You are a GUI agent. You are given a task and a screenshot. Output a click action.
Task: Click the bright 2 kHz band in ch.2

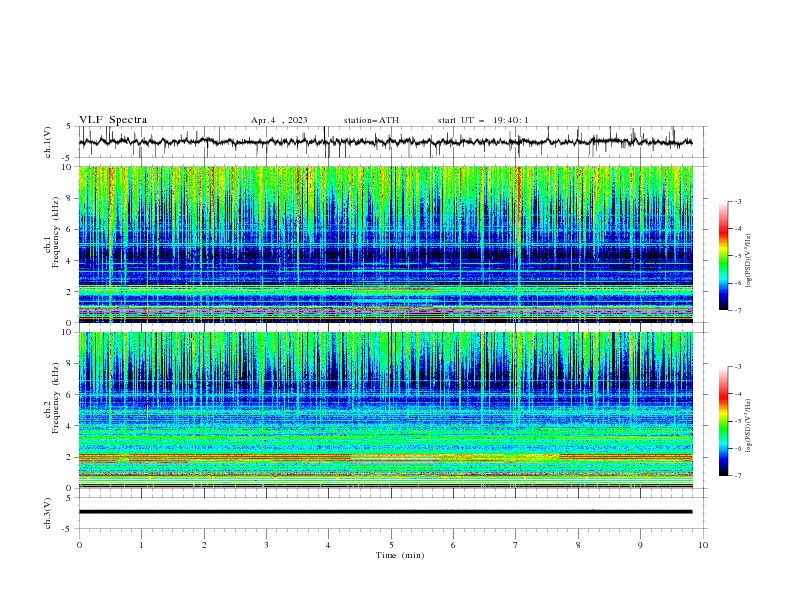pos(386,457)
